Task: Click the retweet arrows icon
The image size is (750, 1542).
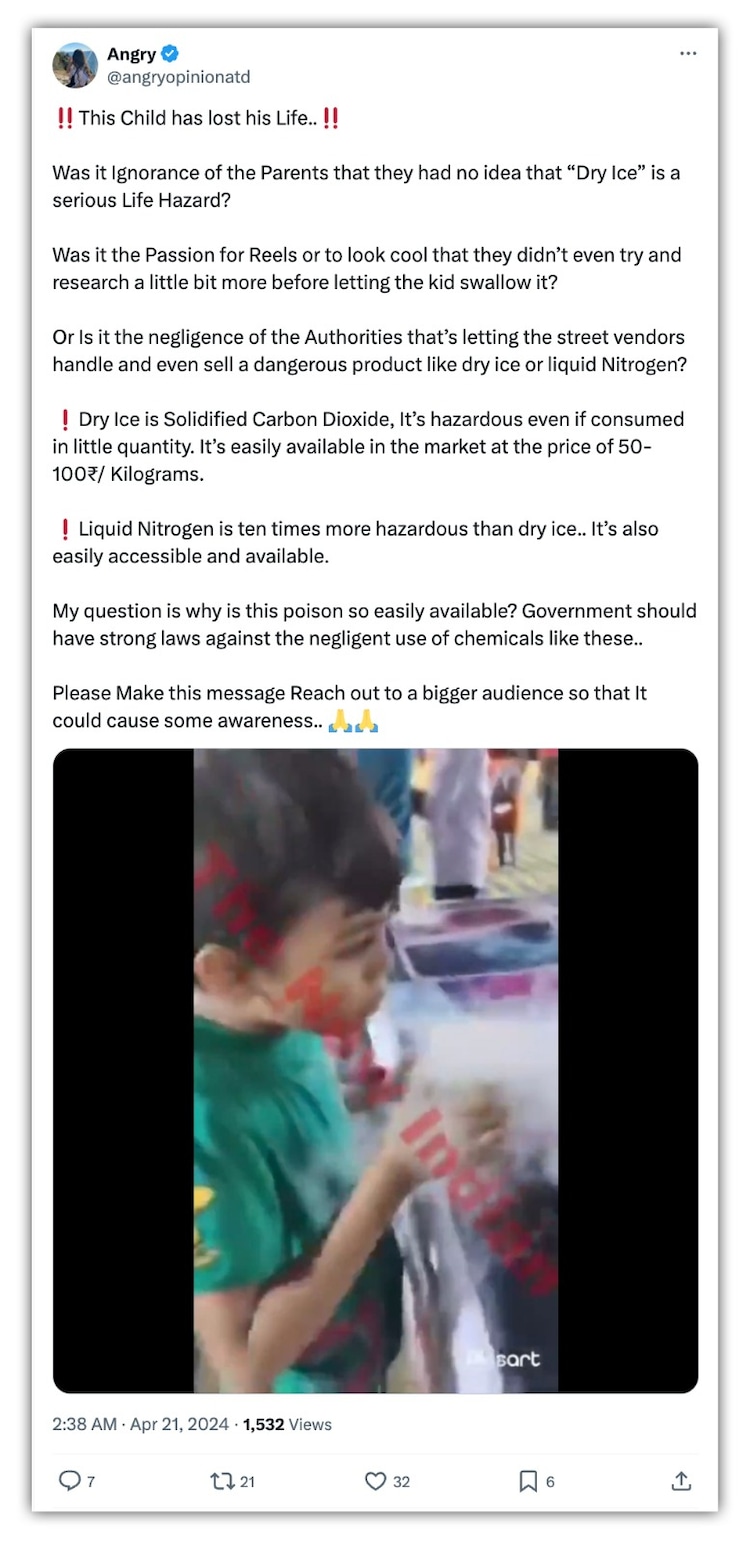Action: point(222,1481)
